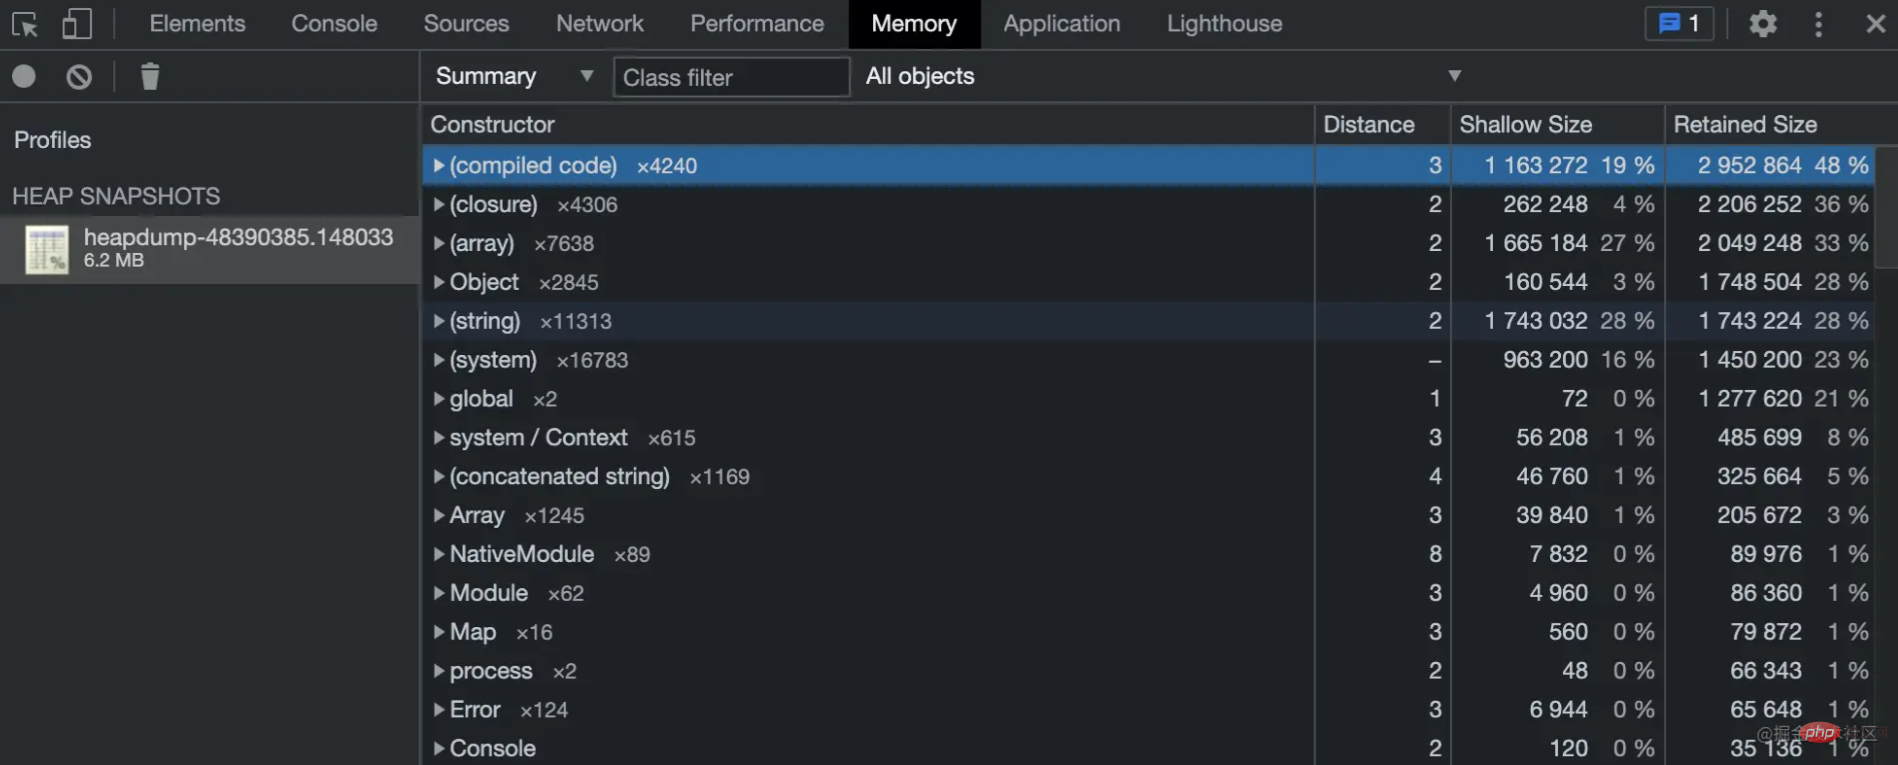The height and width of the screenshot is (765, 1898).
Task: Open DevTools settings gear
Action: tap(1763, 23)
